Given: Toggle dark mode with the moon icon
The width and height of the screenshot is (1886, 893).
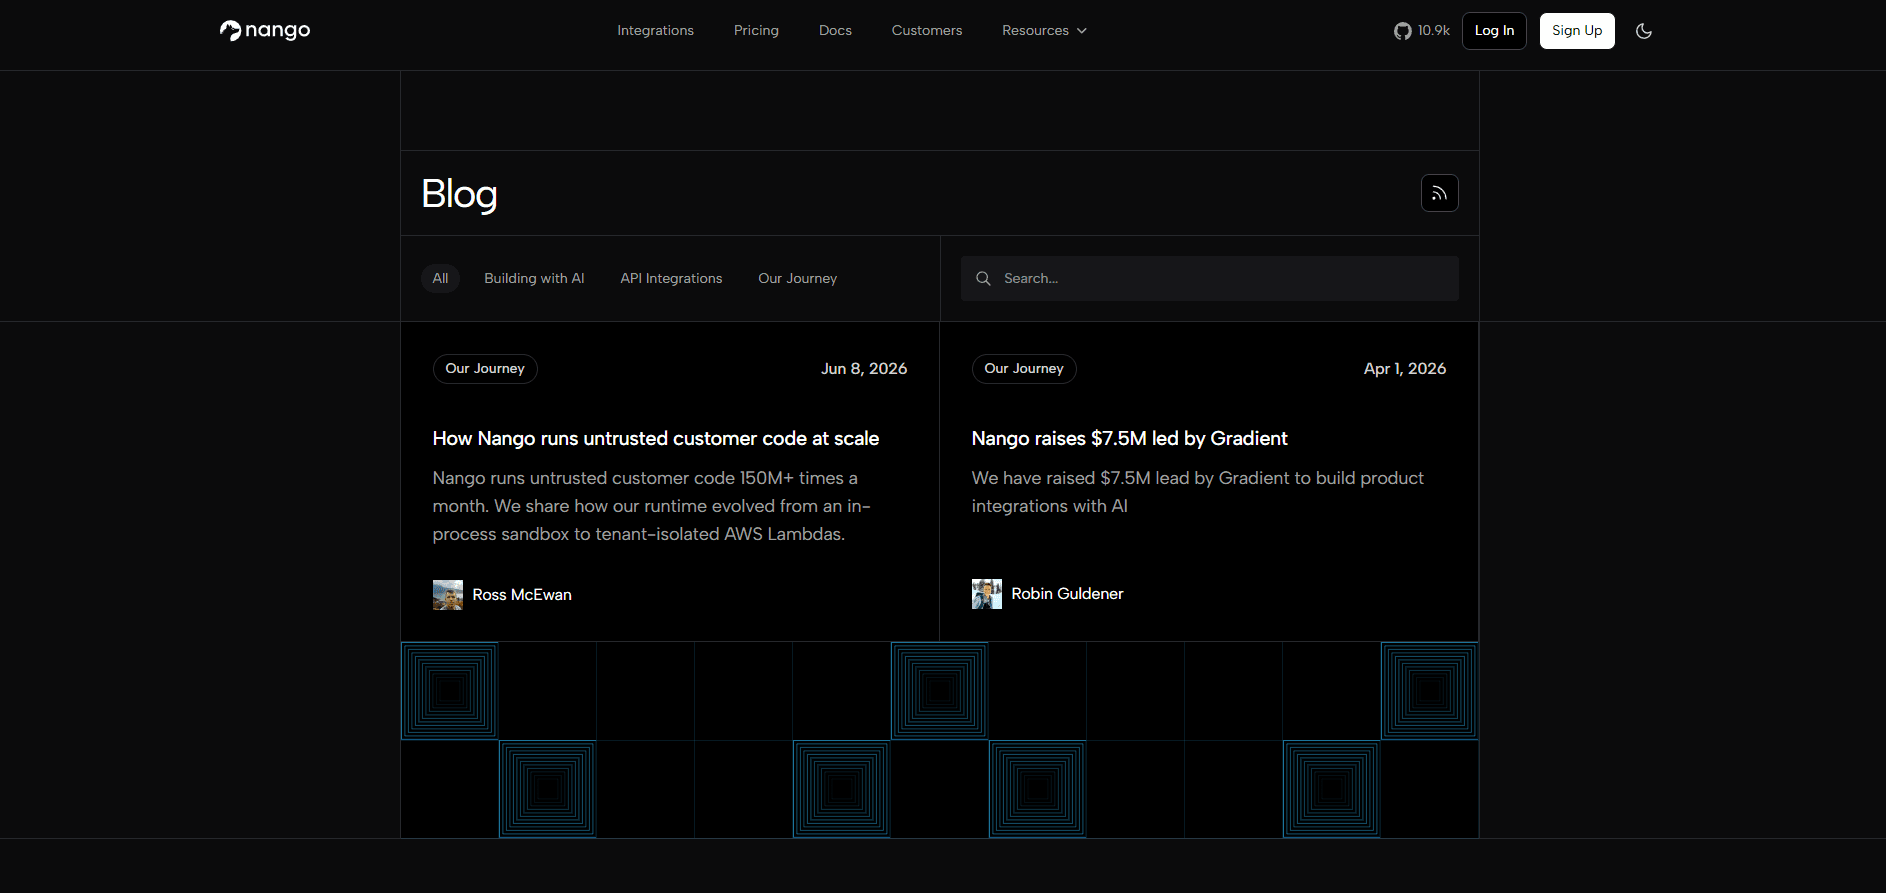Looking at the screenshot, I should tap(1644, 31).
